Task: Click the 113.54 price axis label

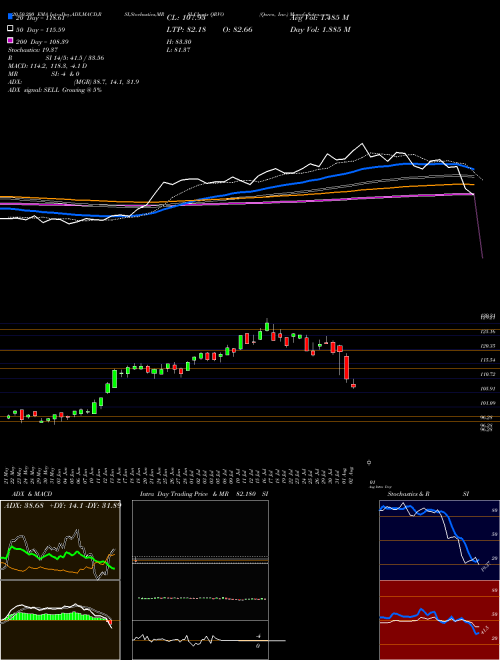Action: tap(488, 360)
